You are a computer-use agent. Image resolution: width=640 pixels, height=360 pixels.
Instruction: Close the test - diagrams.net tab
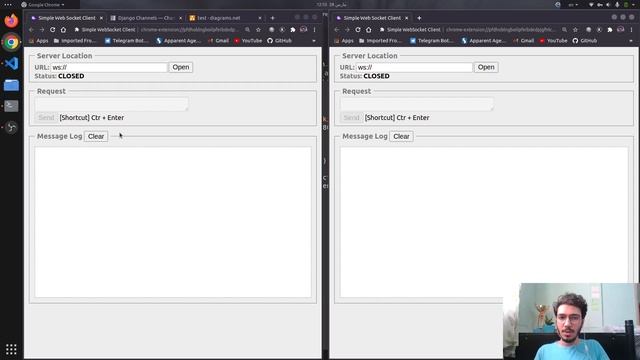click(260, 18)
